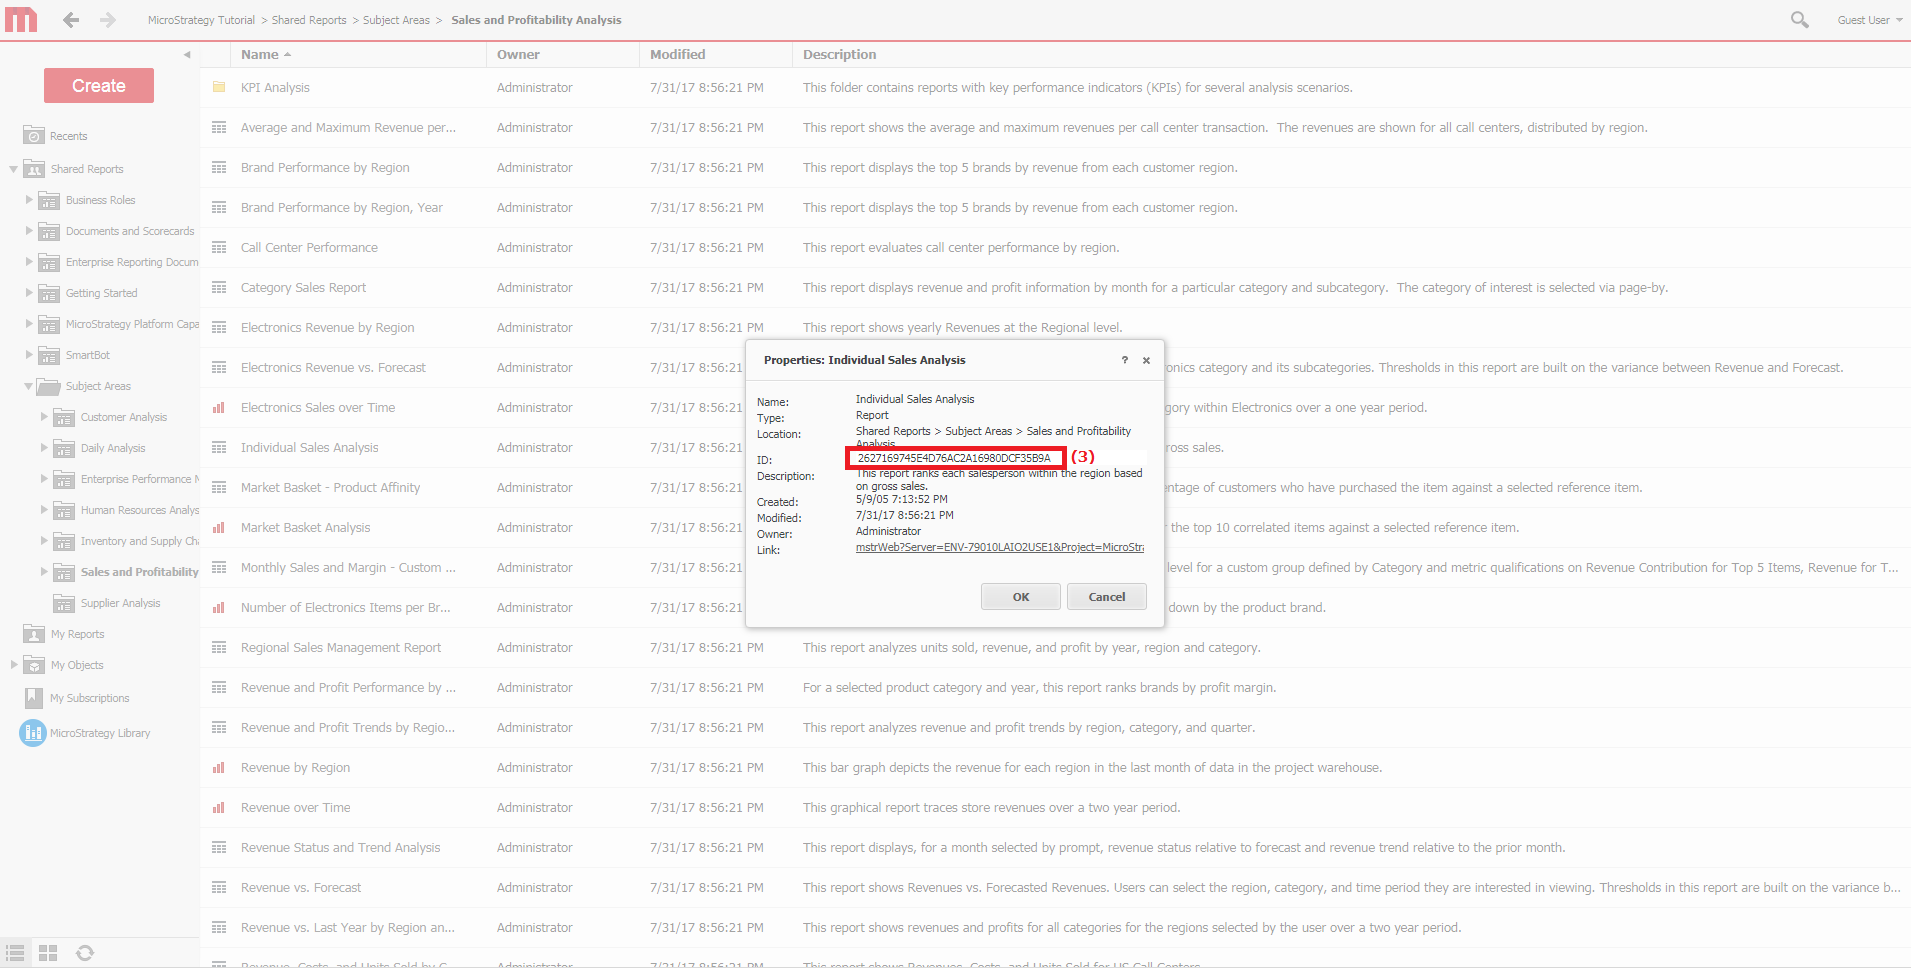Expand the Customer Analysis folder
Screen dimensions: 1911x968
(x=44, y=417)
